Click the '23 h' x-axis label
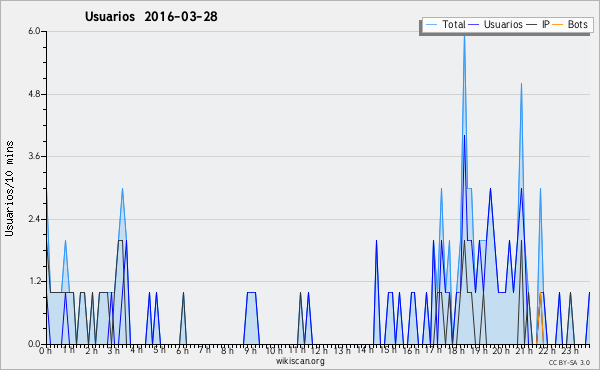600x370 pixels. click(x=569, y=350)
